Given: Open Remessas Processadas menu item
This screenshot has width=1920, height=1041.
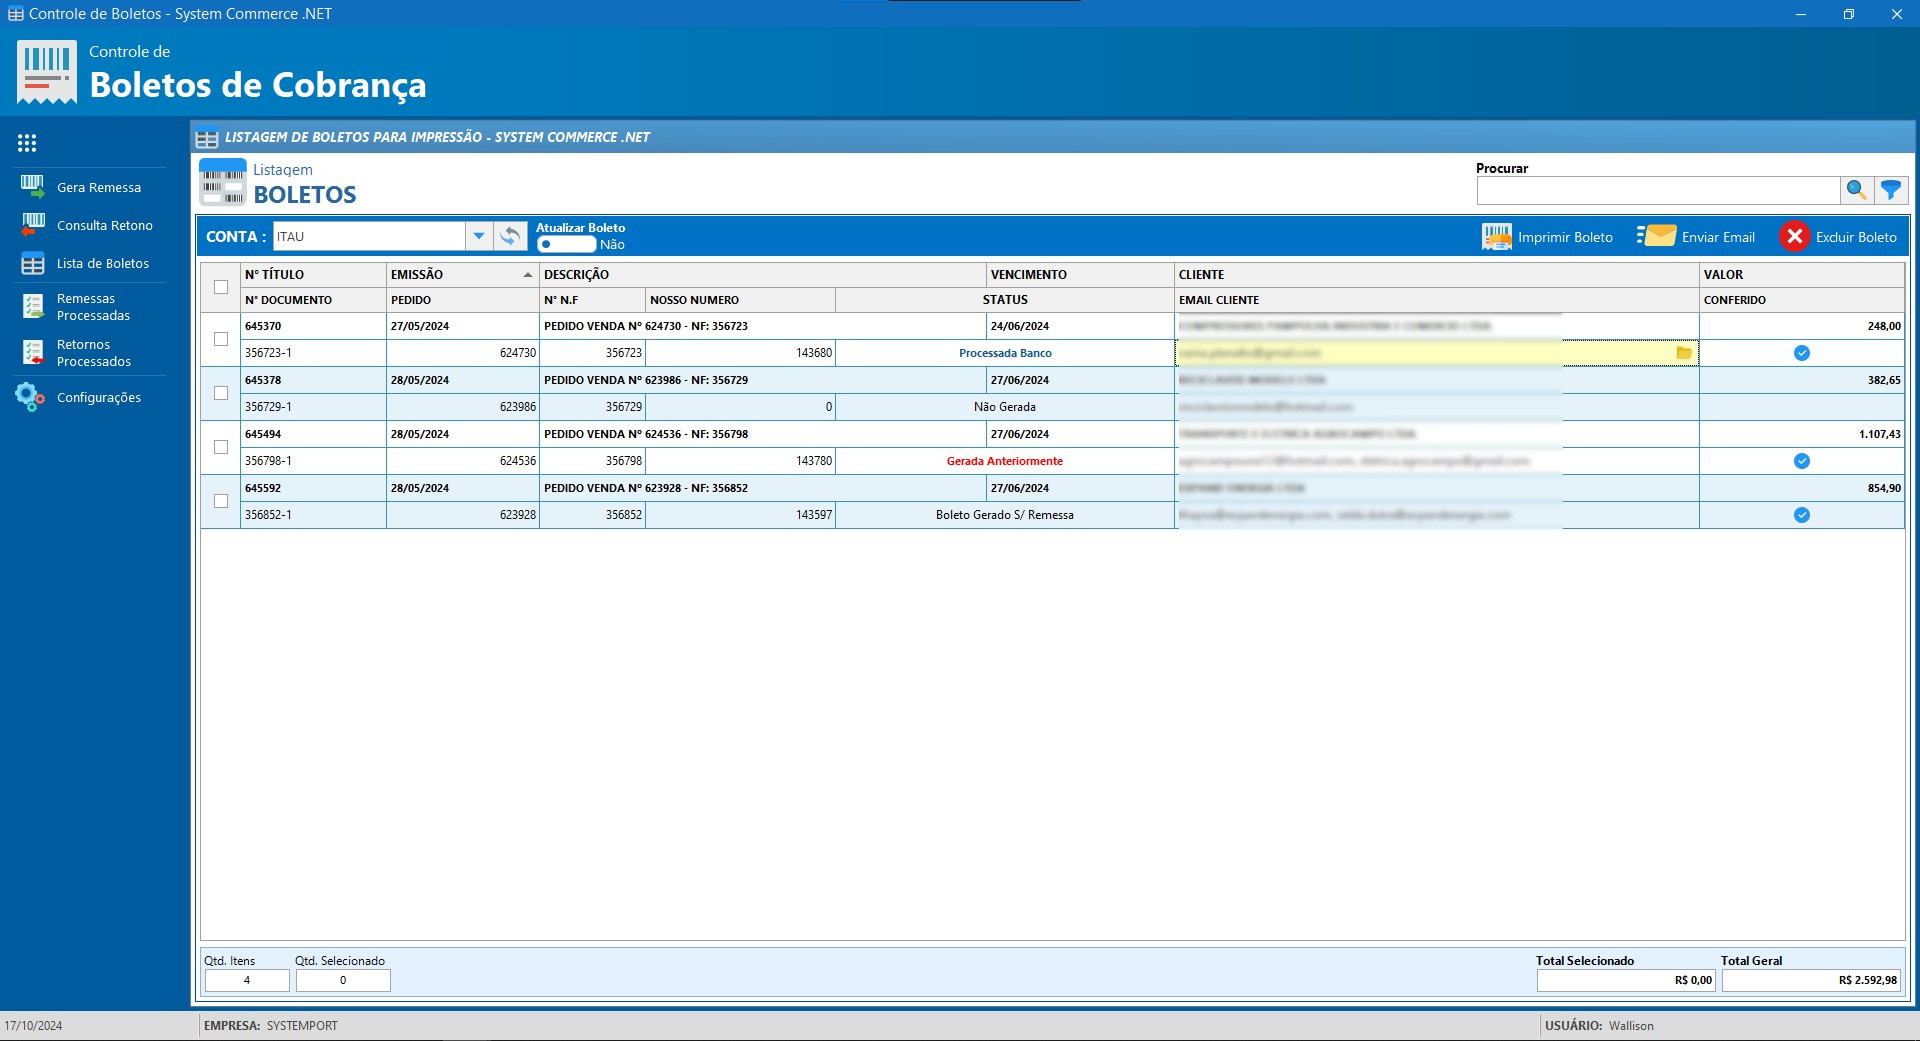Looking at the screenshot, I should point(93,307).
